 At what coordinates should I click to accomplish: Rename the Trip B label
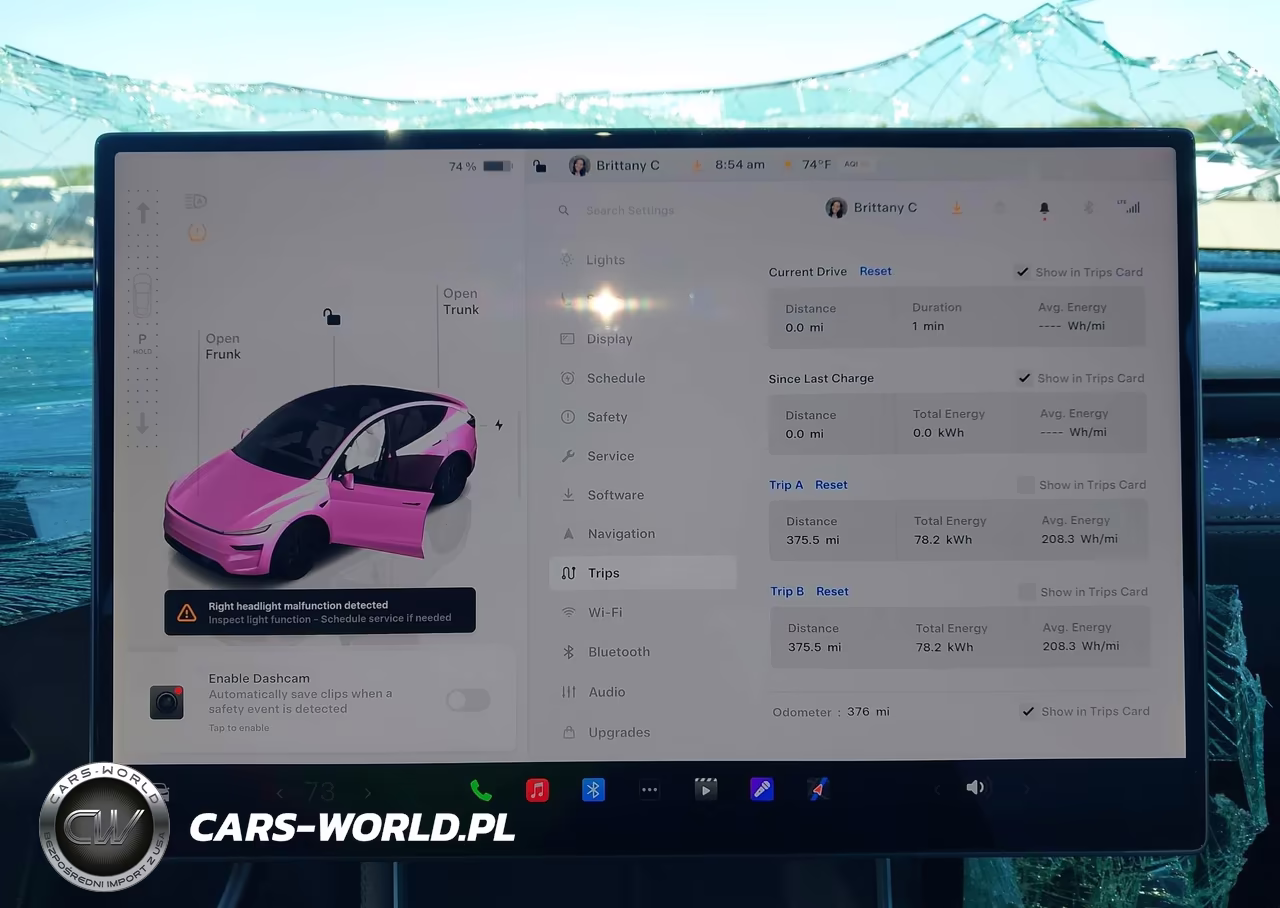coord(787,592)
